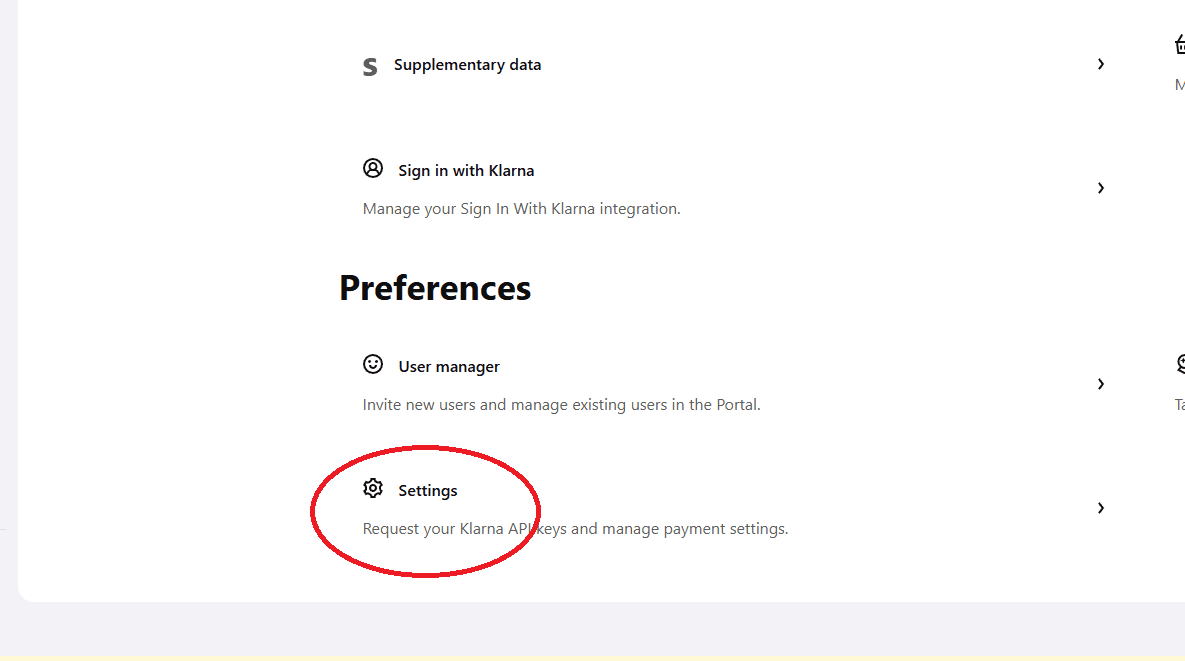Select the Sign in with Klarna person icon
Screen dimensions: 1185x661
click(x=373, y=168)
